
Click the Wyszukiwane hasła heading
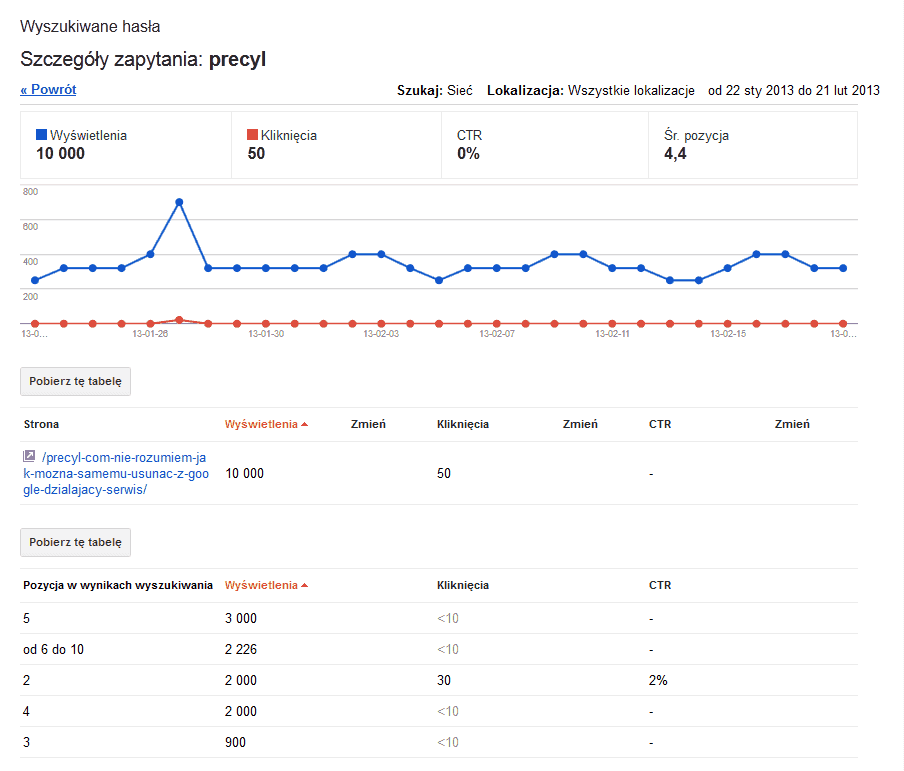(x=90, y=27)
